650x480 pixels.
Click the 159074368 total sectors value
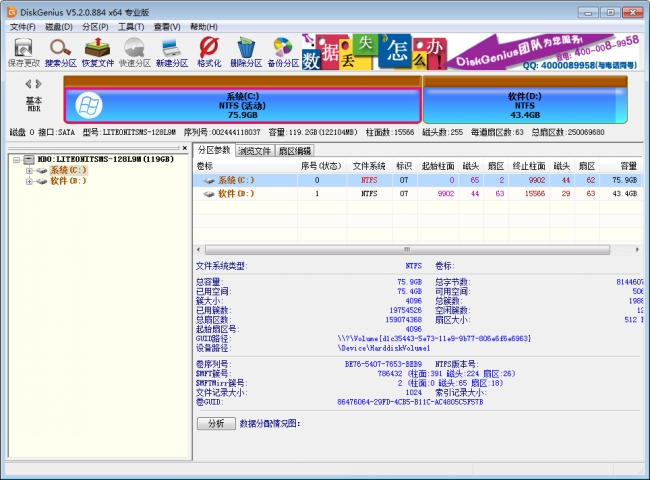405,320
